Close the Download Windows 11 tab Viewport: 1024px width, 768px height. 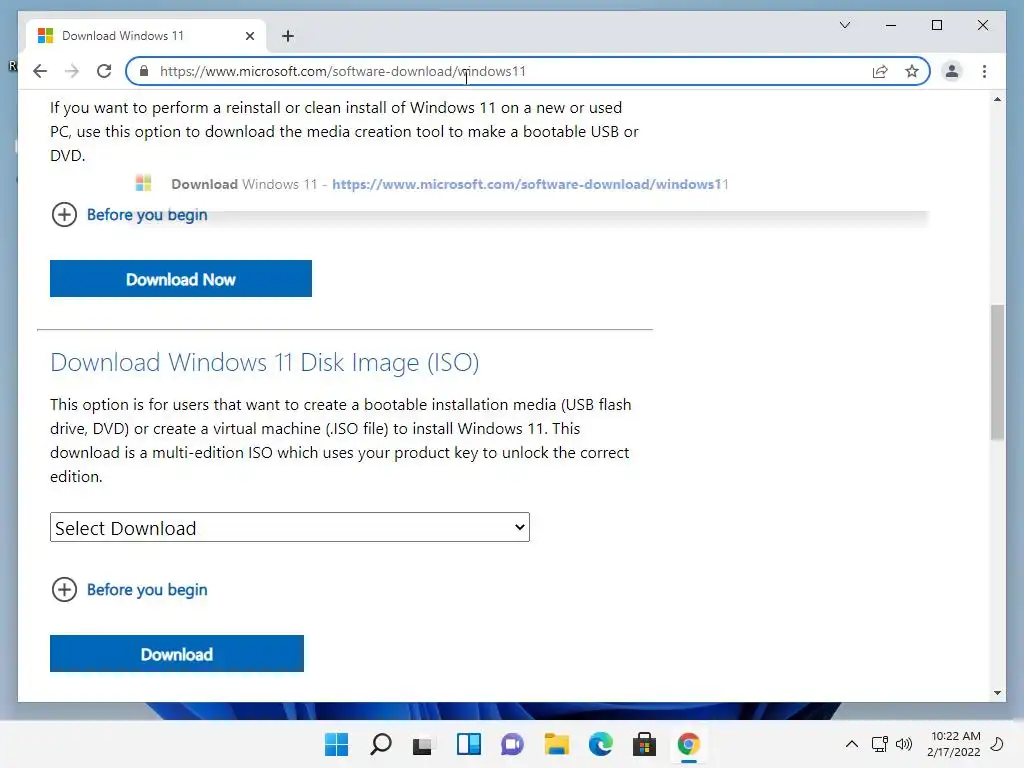249,36
